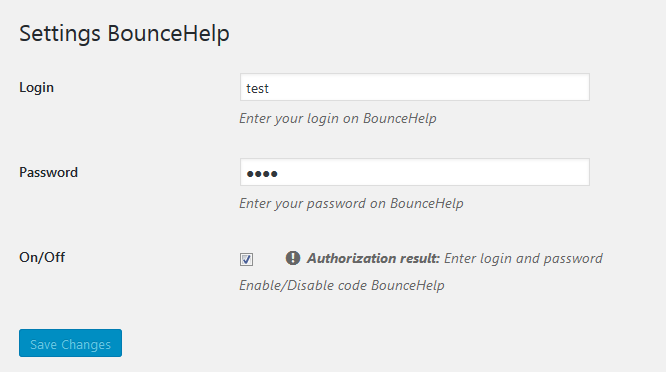Screen dimensions: 666x372
Task: Click the blue checkmark inside the checkbox
Action: (x=246, y=259)
